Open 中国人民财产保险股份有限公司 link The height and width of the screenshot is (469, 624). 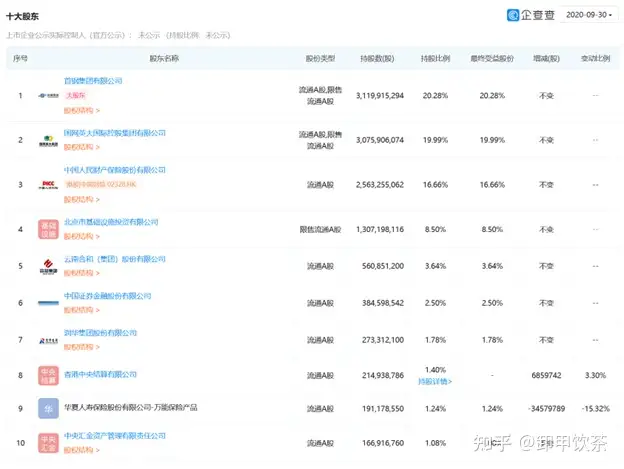click(115, 170)
